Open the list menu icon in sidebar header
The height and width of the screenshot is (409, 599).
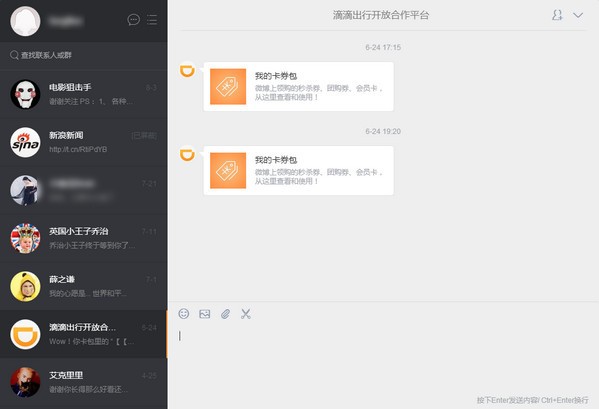pyautogui.click(x=152, y=19)
